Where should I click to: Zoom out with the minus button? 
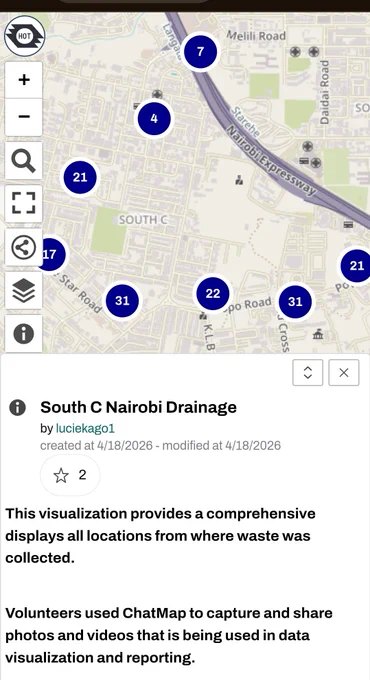(x=24, y=117)
